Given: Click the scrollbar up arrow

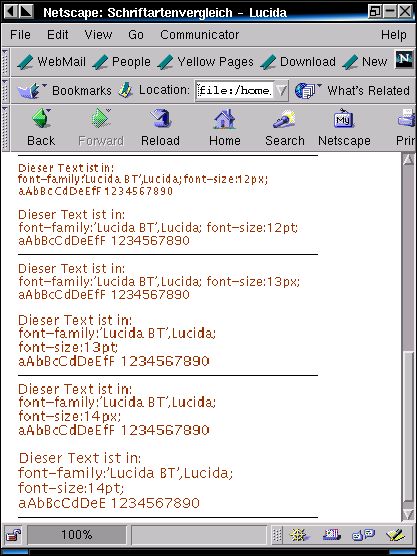Looking at the screenshot, I should pos(409,159).
